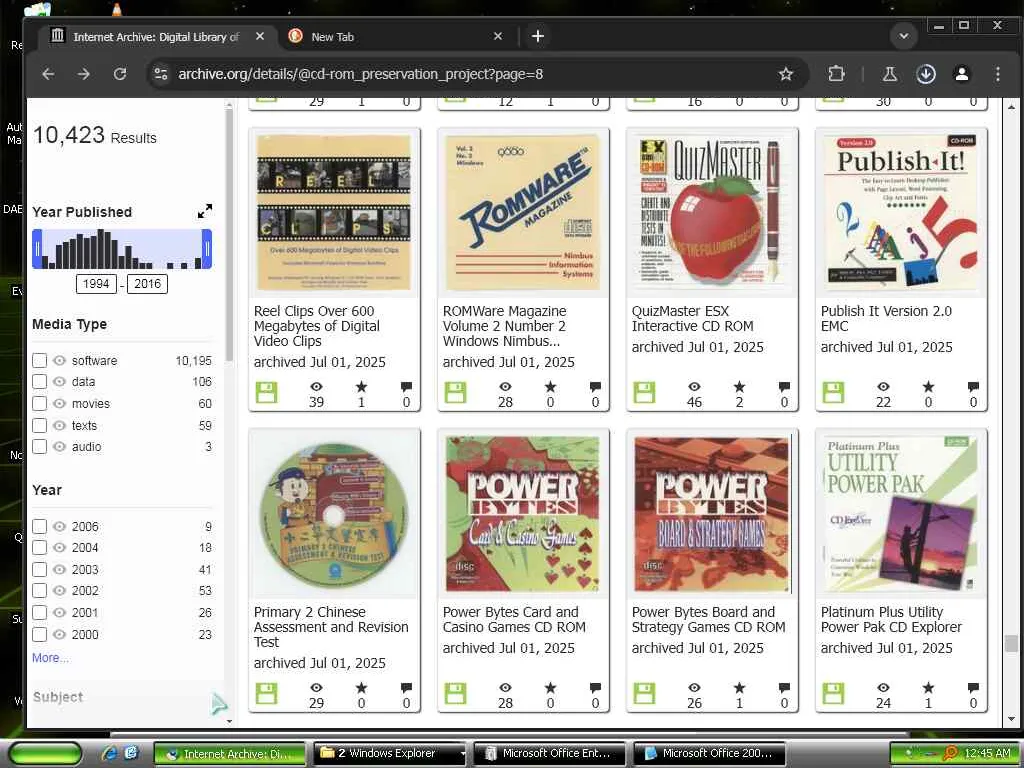Click the 1994 start year field
The width and height of the screenshot is (1024, 768).
pyautogui.click(x=96, y=283)
